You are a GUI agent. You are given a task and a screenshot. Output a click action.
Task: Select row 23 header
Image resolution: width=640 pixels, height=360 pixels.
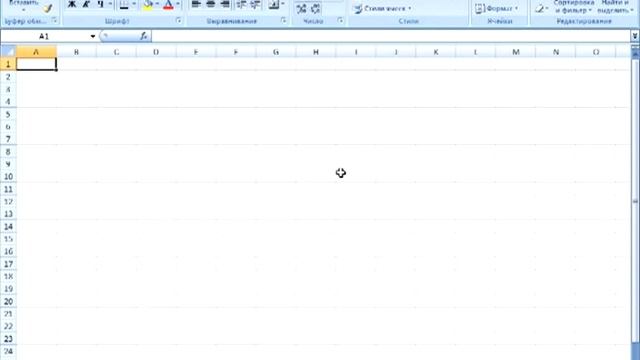click(x=8, y=338)
